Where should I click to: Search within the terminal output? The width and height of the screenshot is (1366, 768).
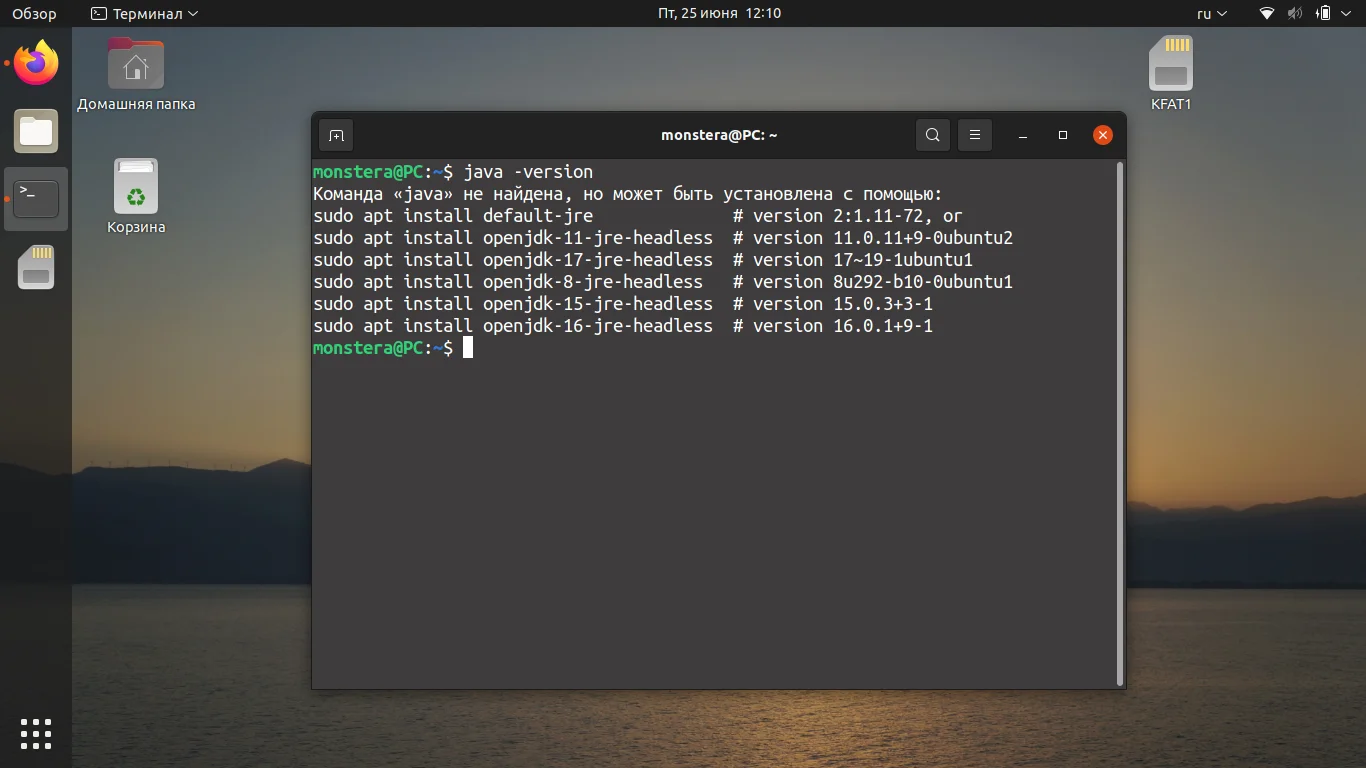coord(933,135)
